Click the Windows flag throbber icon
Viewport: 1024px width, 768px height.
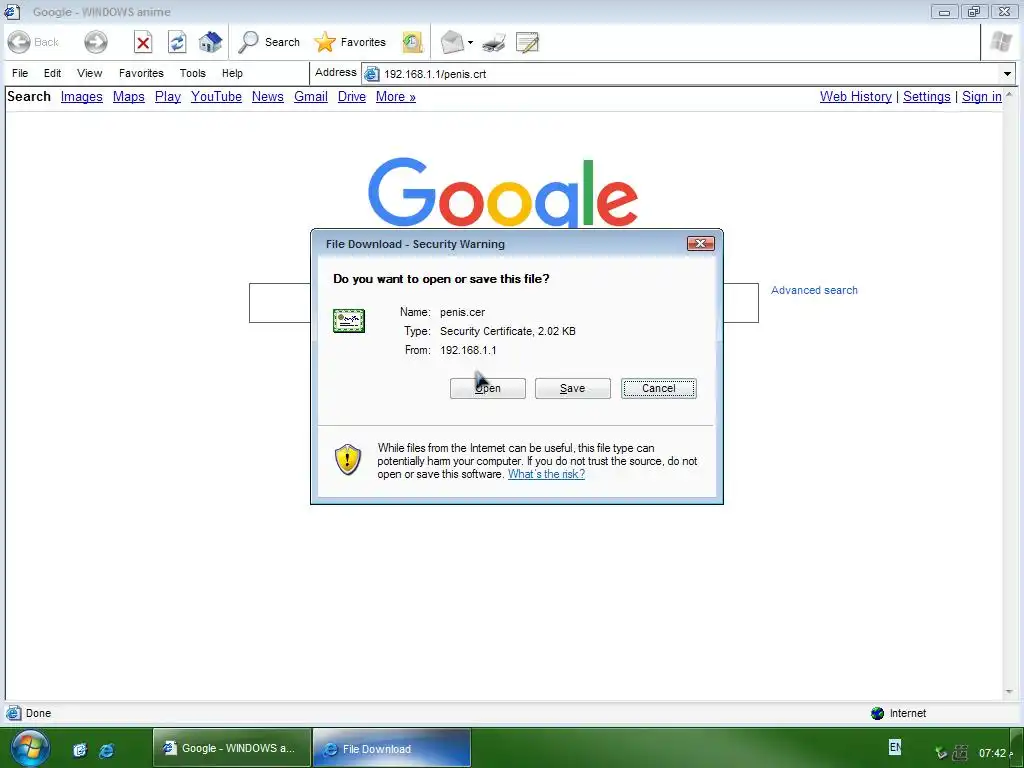[x=1000, y=42]
